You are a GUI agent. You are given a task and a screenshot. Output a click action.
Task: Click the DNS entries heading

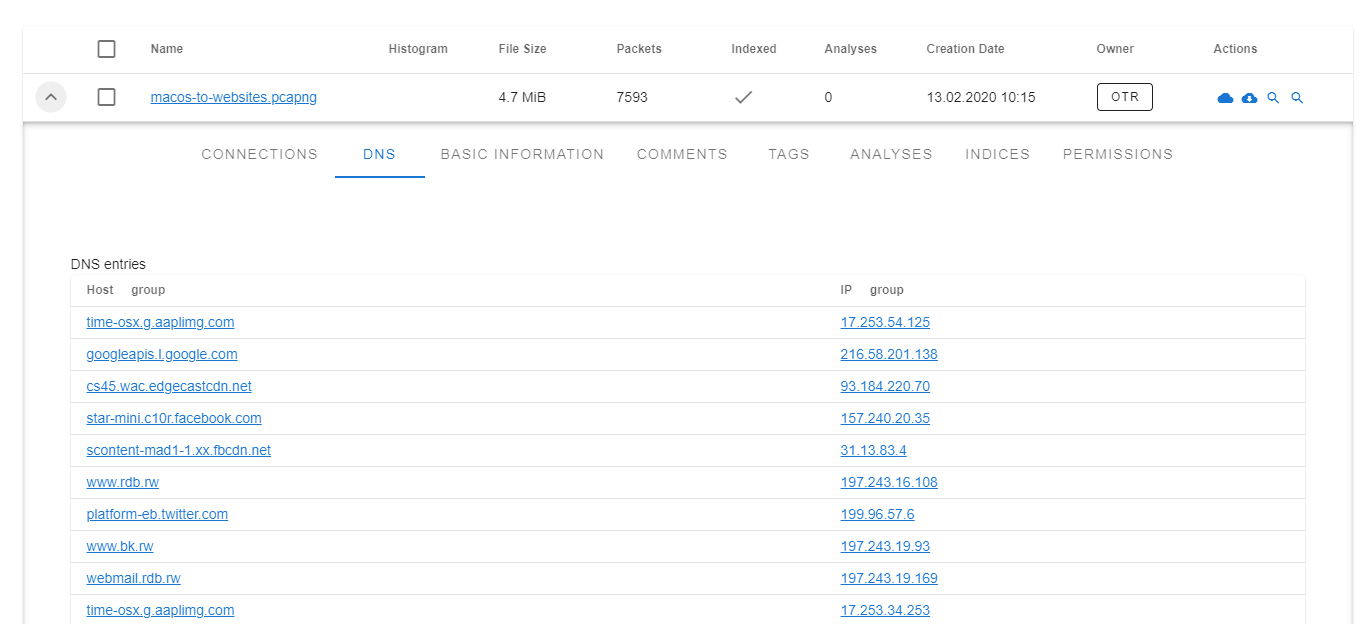point(108,265)
